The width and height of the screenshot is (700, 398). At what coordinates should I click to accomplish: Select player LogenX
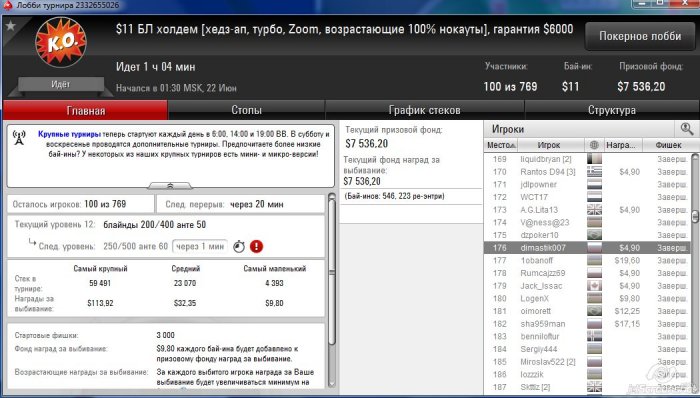tap(534, 298)
